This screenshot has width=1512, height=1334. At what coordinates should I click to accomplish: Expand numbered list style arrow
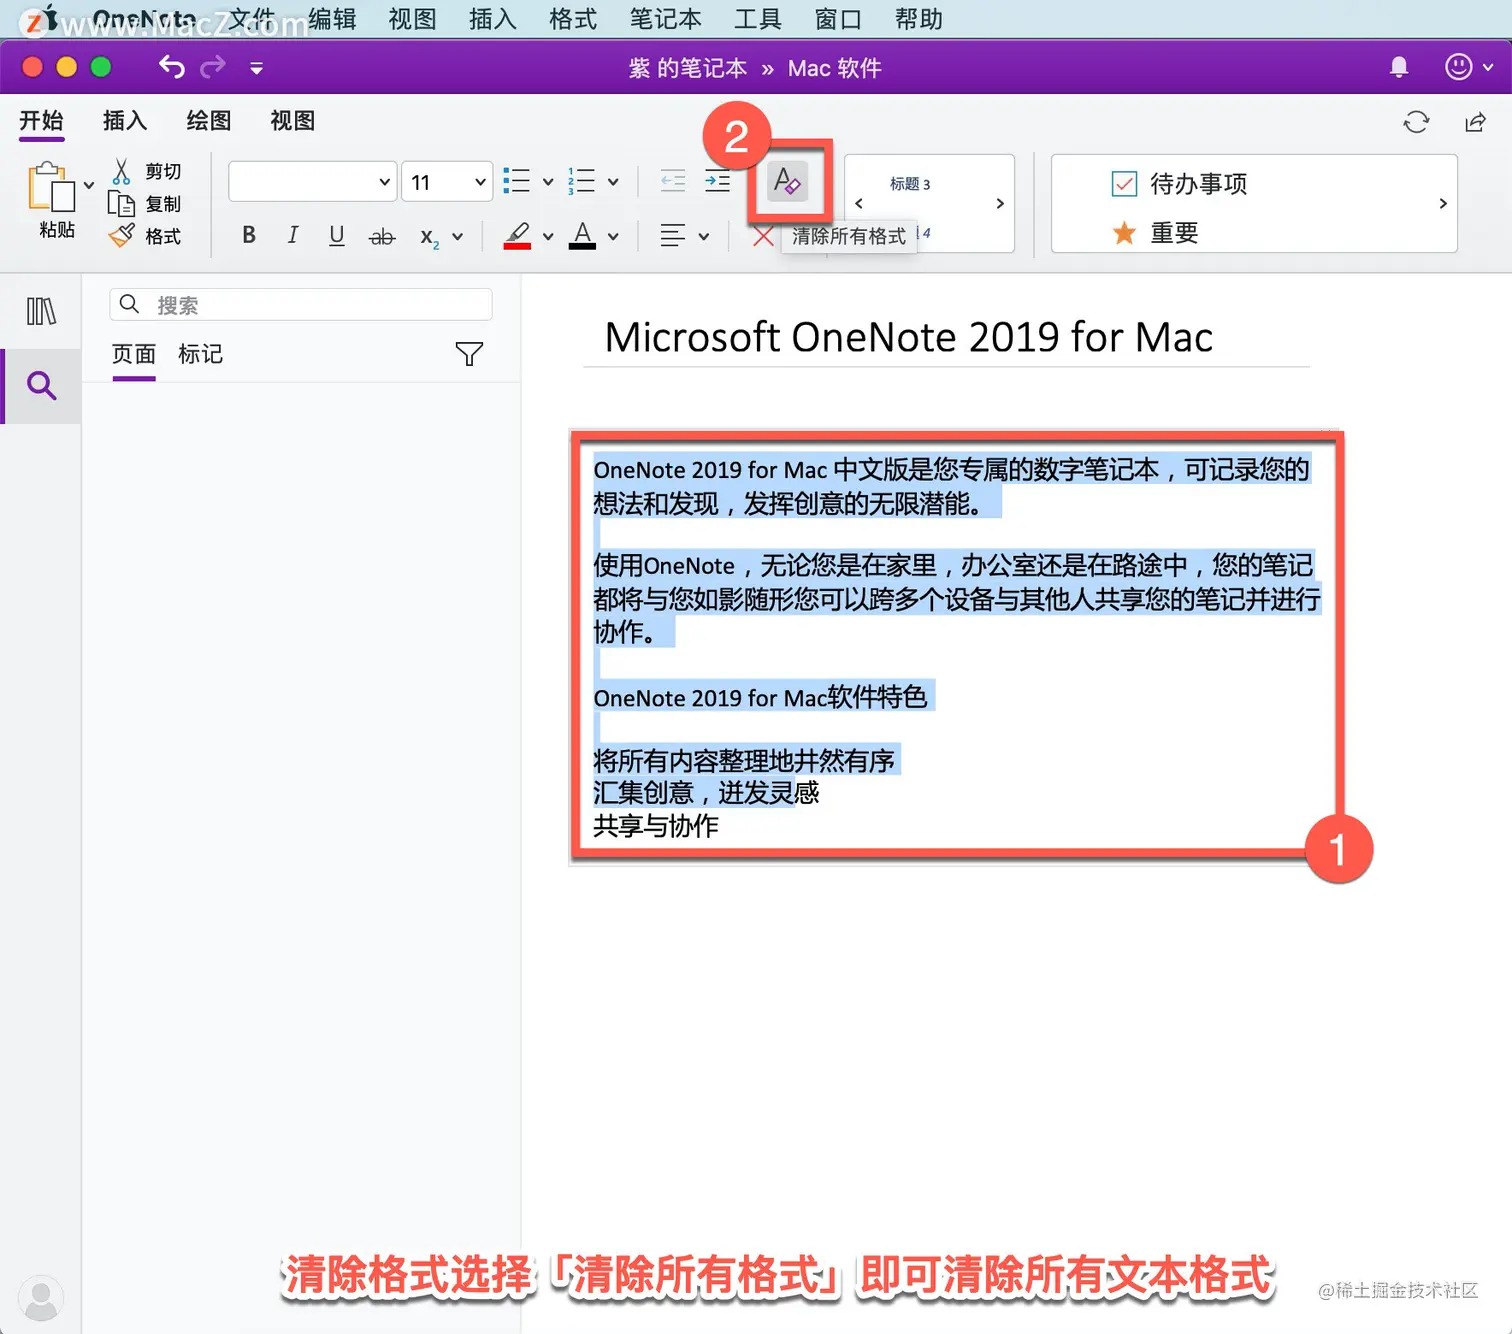[613, 182]
